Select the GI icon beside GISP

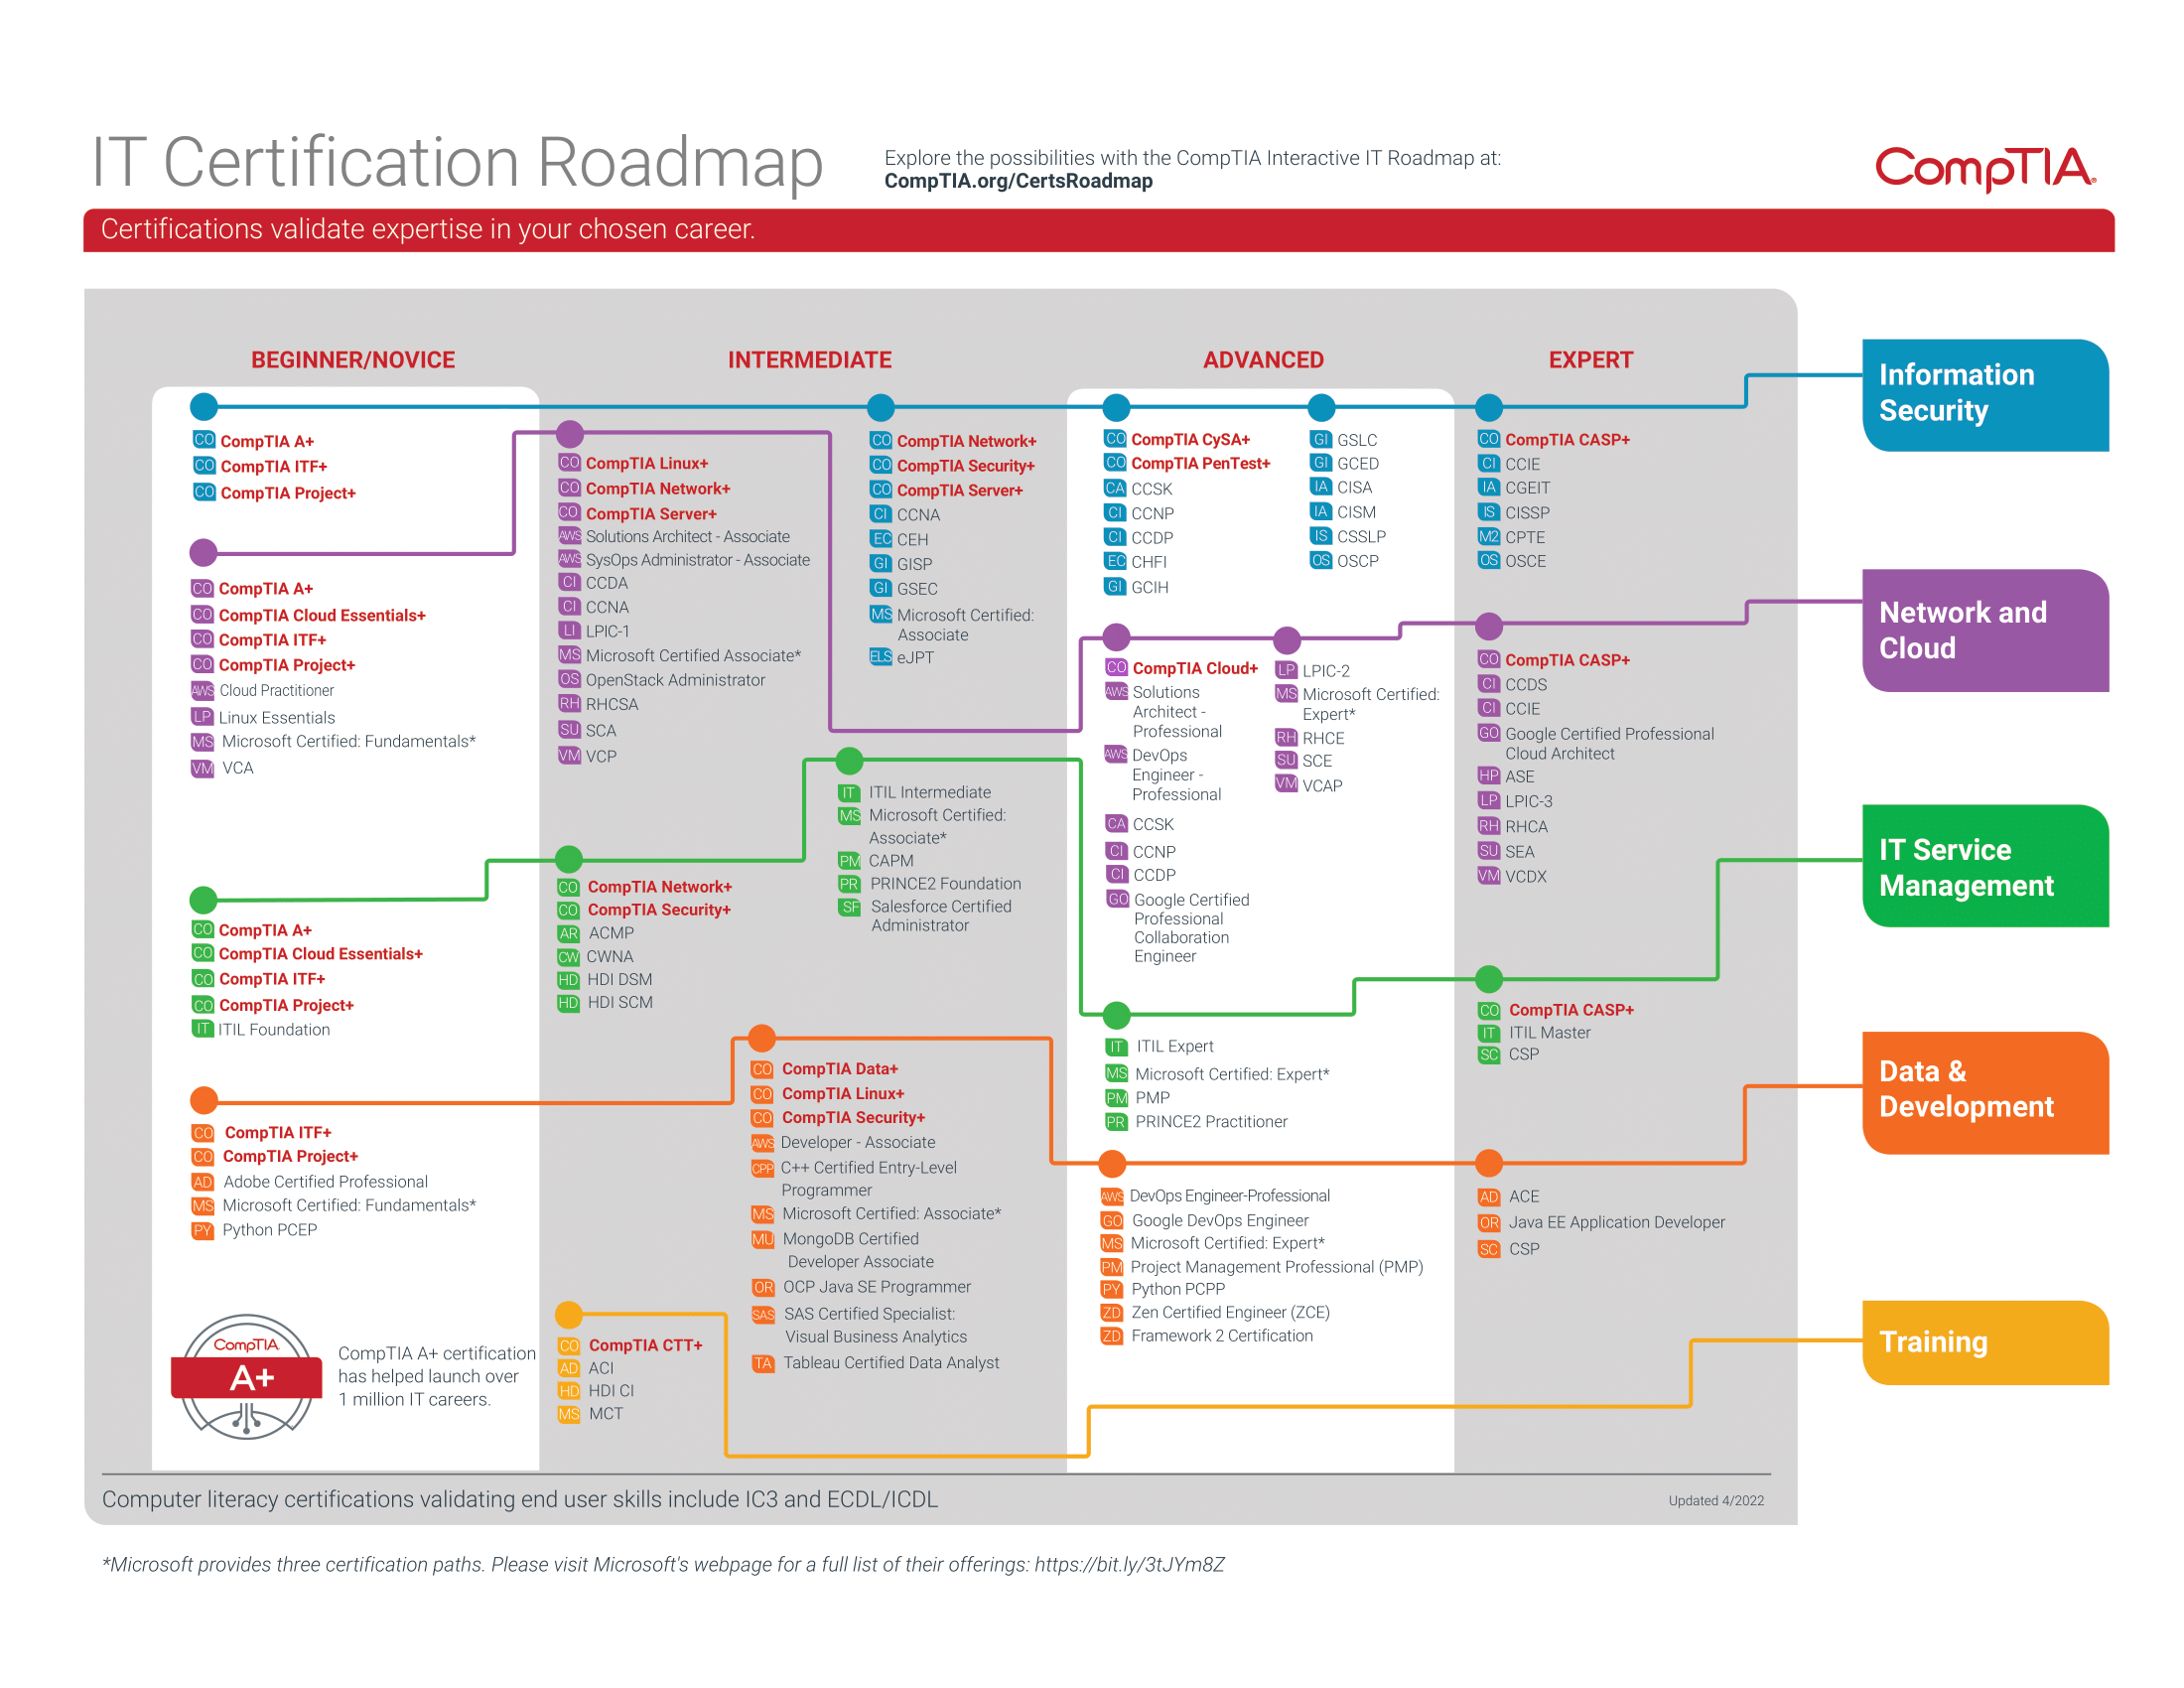[881, 563]
